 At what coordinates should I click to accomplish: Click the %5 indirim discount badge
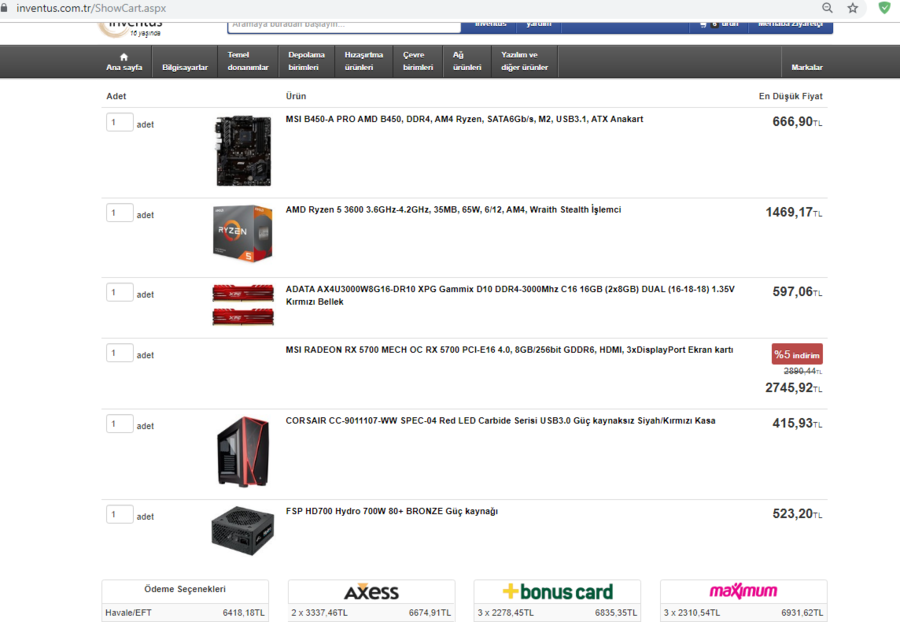tap(797, 354)
